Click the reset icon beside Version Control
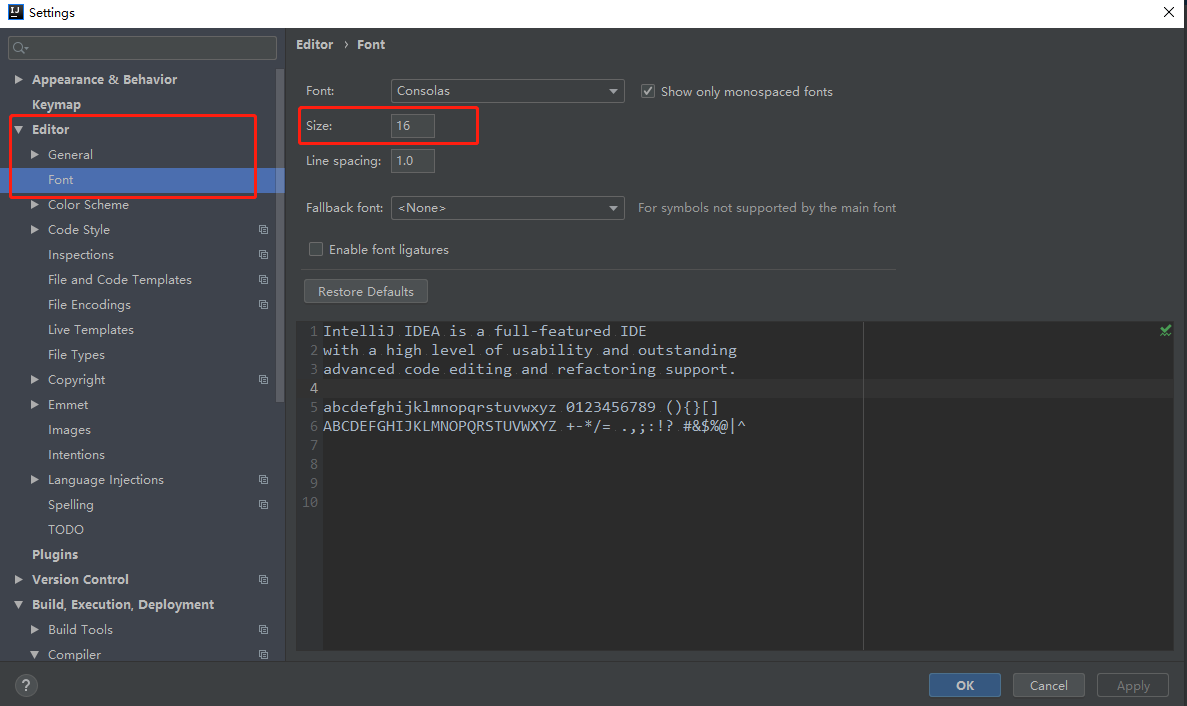Screen dimensions: 1187x706 263,579
